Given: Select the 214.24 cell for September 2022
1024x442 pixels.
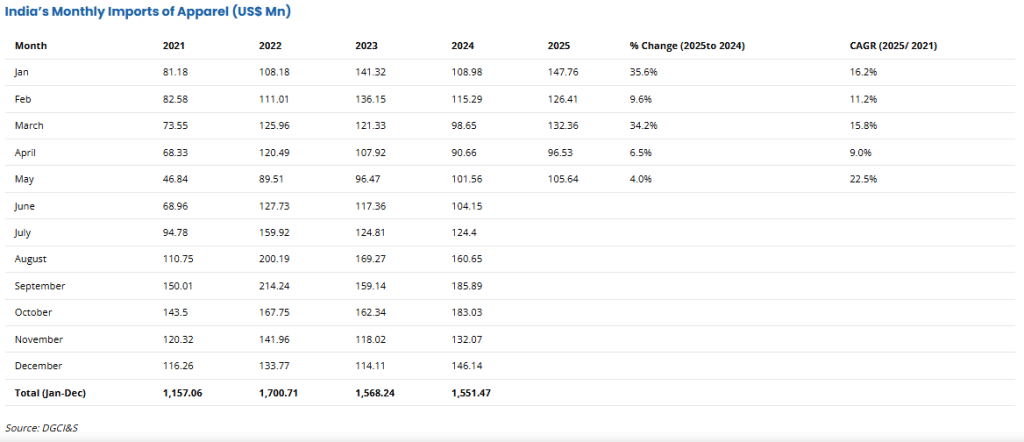Looking at the screenshot, I should [275, 286].
